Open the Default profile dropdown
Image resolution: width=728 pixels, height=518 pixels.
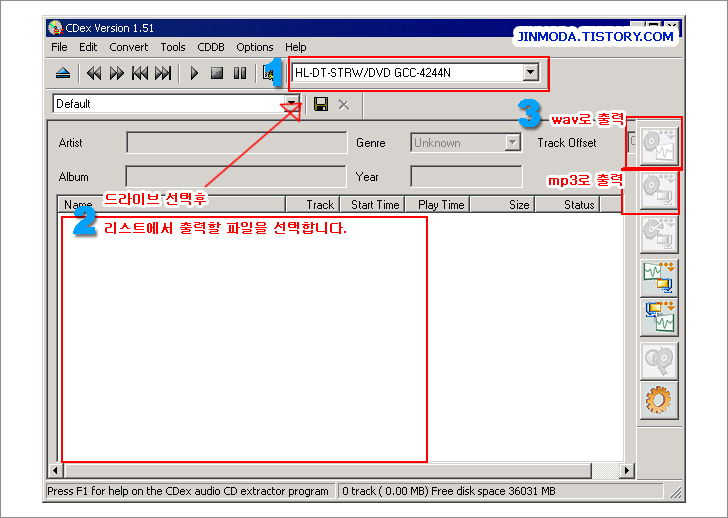pyautogui.click(x=291, y=104)
